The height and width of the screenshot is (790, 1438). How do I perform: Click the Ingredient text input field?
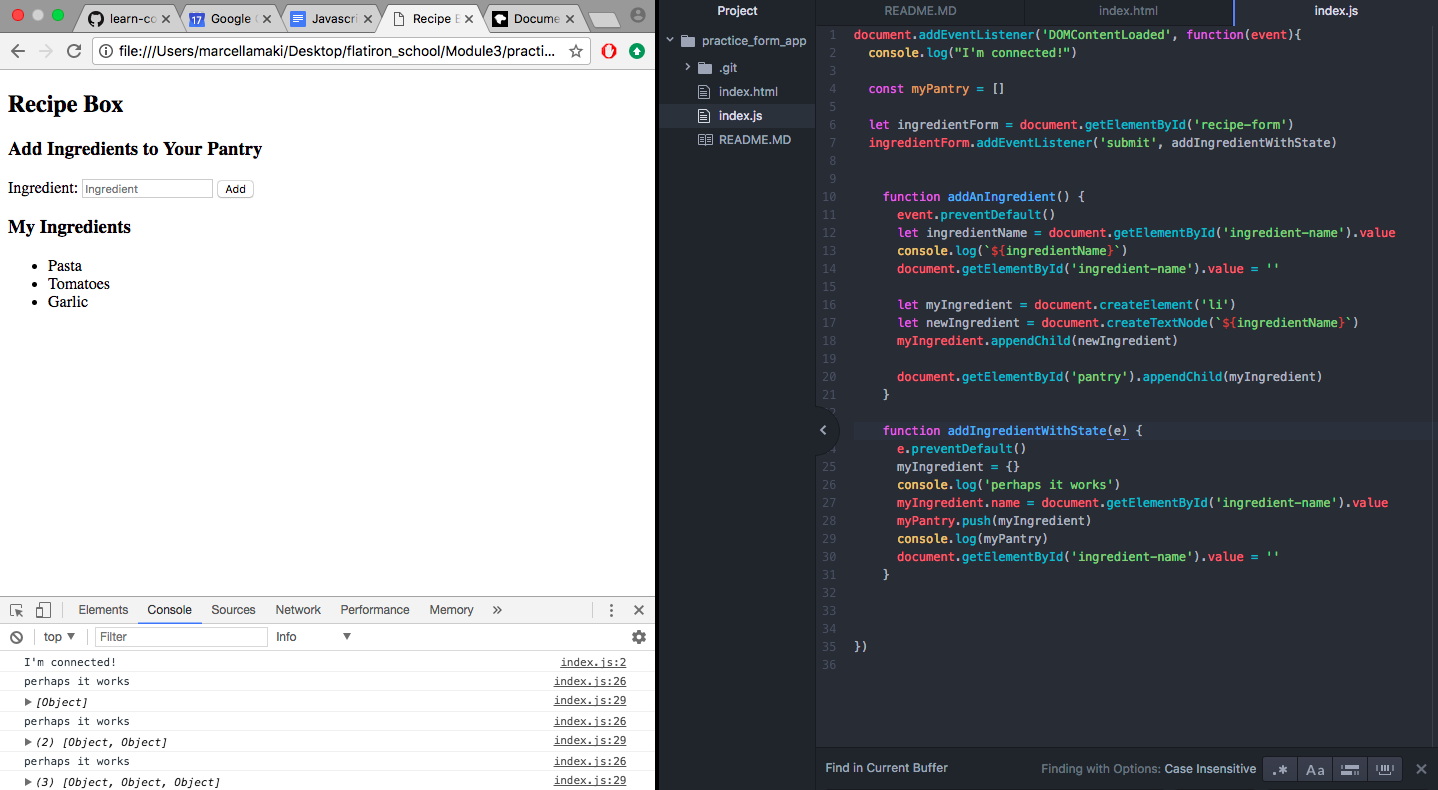pyautogui.click(x=147, y=189)
